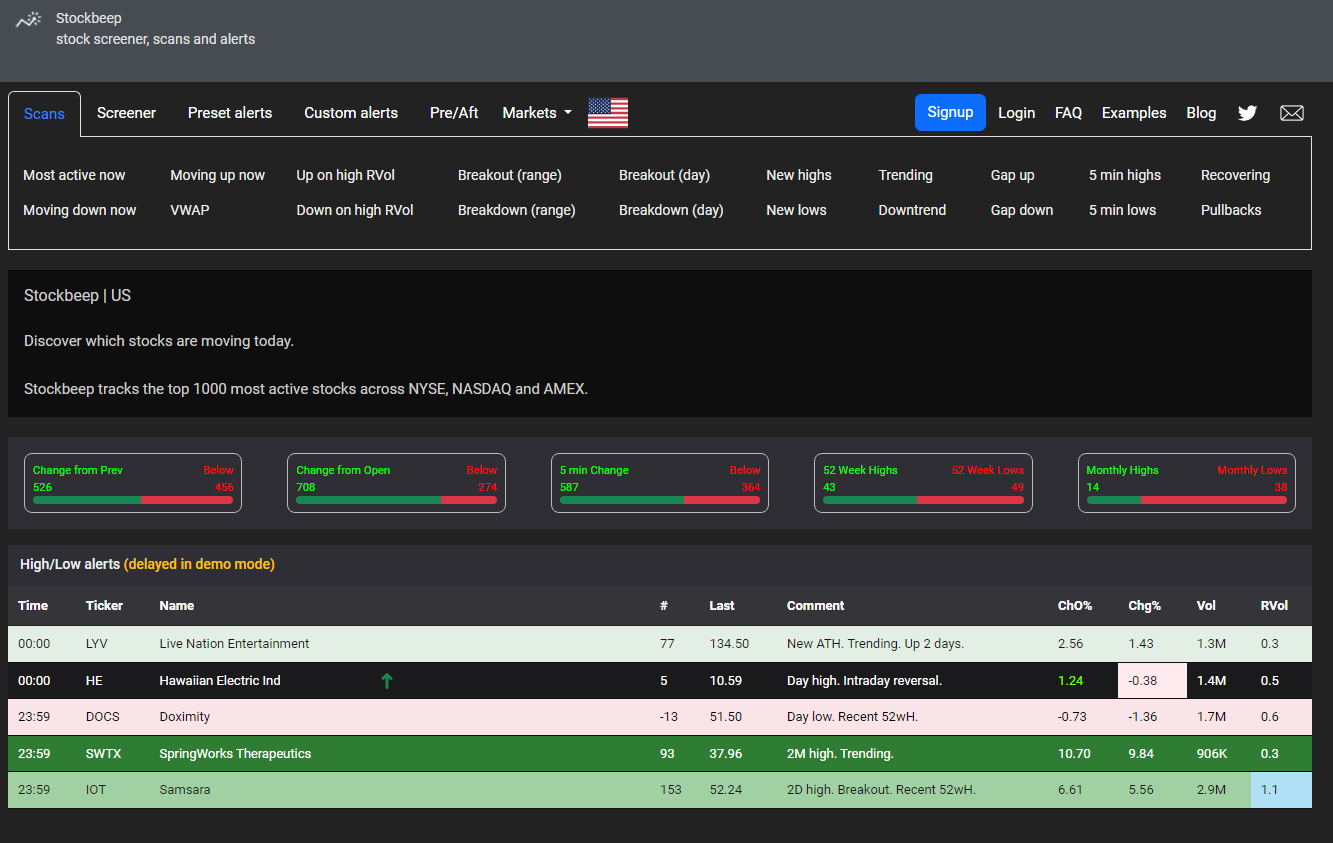Choose Down on high RVol scan
1333x843 pixels.
pos(355,210)
